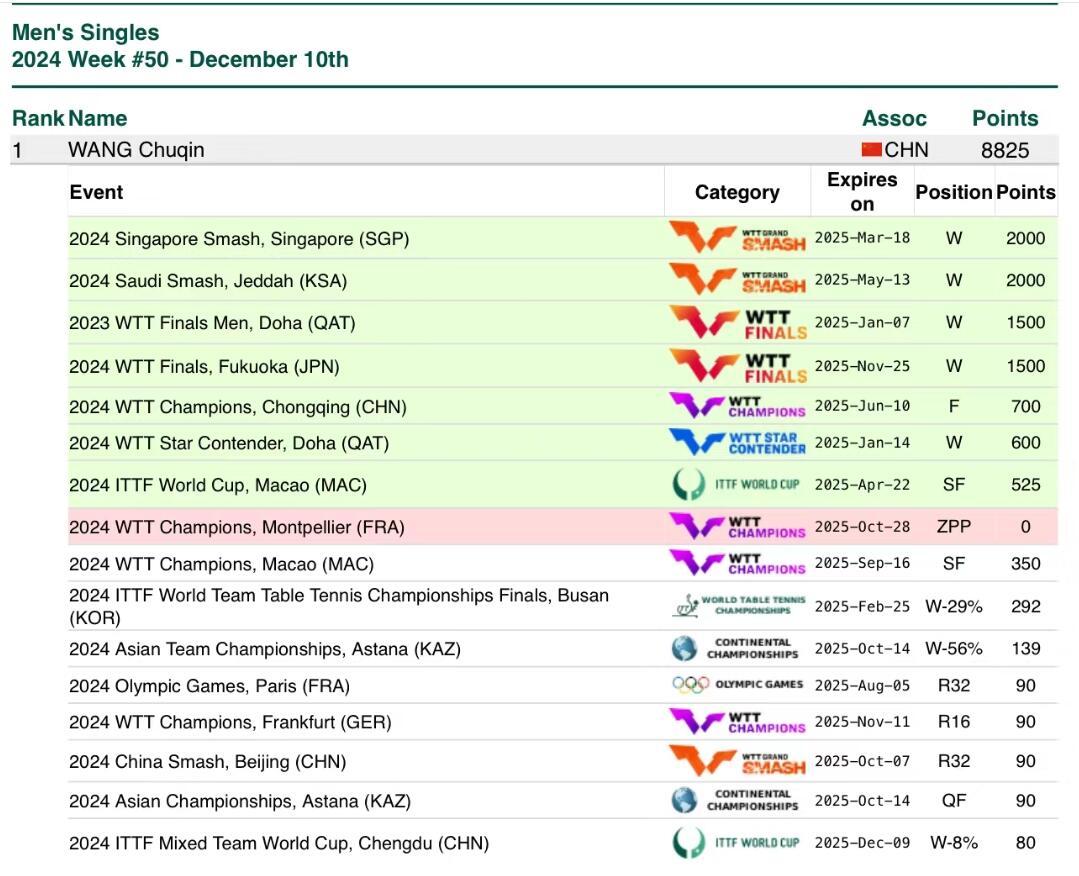
Task: Click World Team Table Tennis Championships logo
Action: (737, 606)
